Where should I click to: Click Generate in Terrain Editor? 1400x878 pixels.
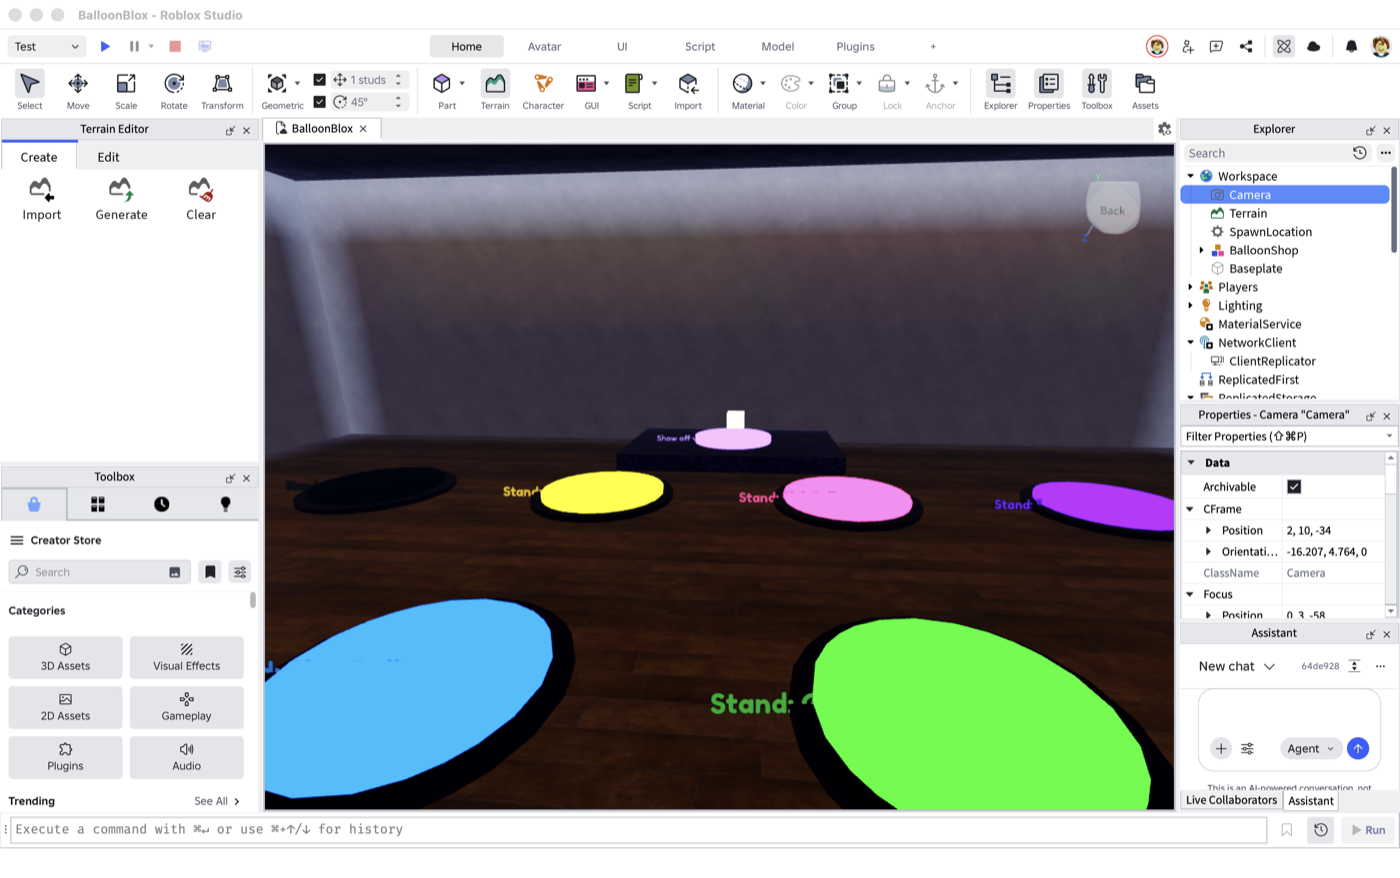[x=121, y=199]
